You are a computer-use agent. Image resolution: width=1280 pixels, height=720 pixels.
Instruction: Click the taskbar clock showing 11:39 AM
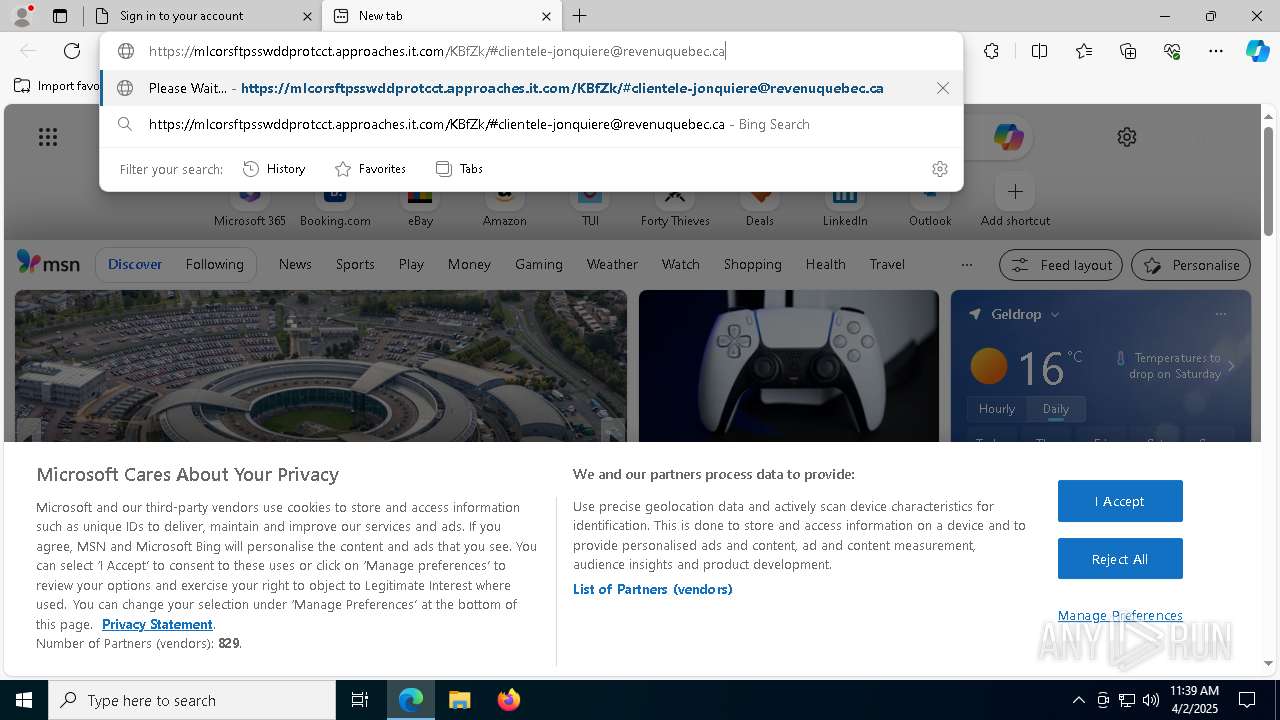[1193, 700]
